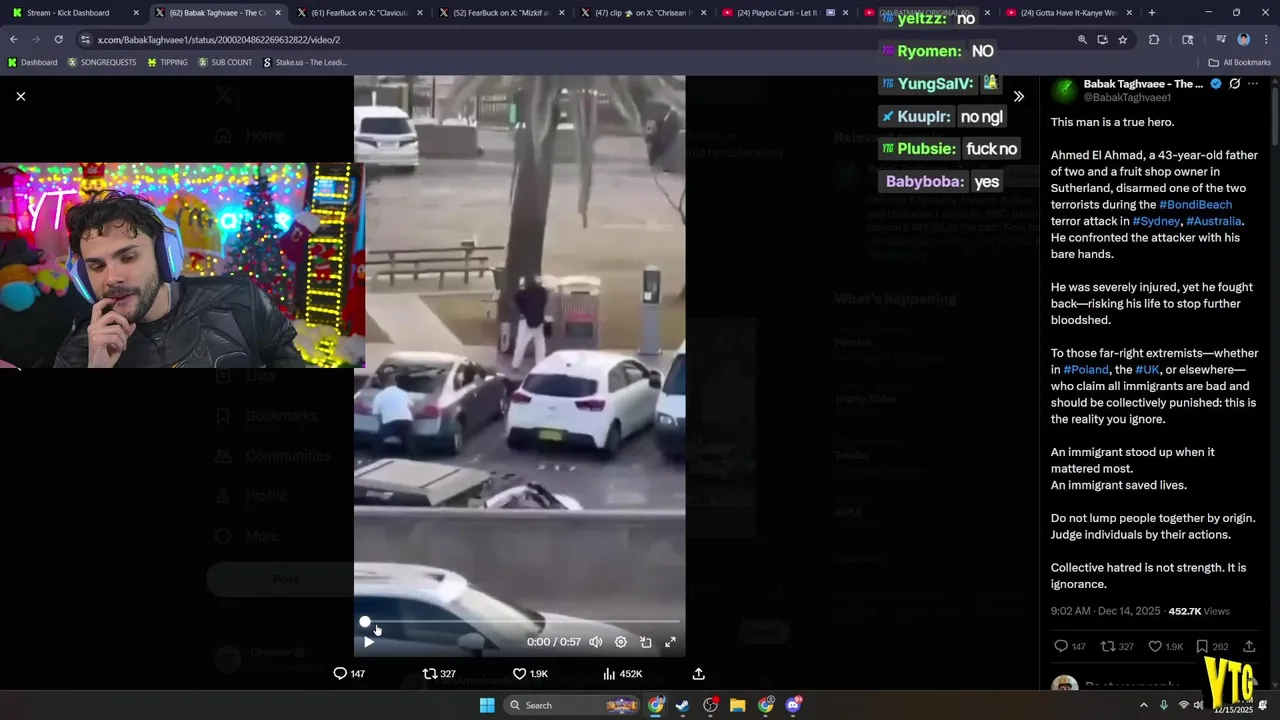Bookmark this page with the star icon
This screenshot has width=1280, height=720.
[x=1123, y=40]
